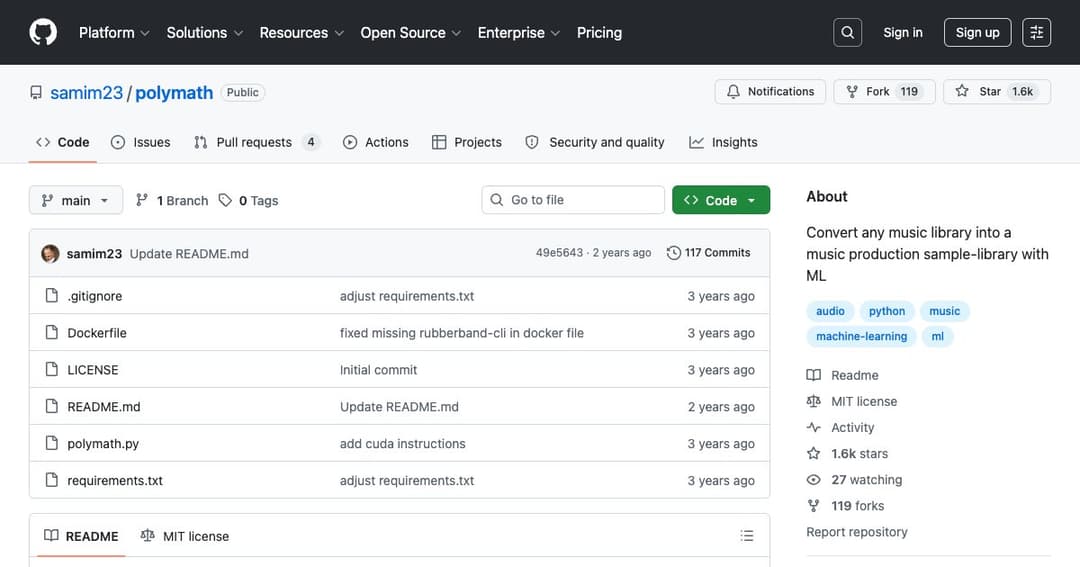Image resolution: width=1080 pixels, height=567 pixels.
Task: Expand the Platform menu
Action: (114, 32)
